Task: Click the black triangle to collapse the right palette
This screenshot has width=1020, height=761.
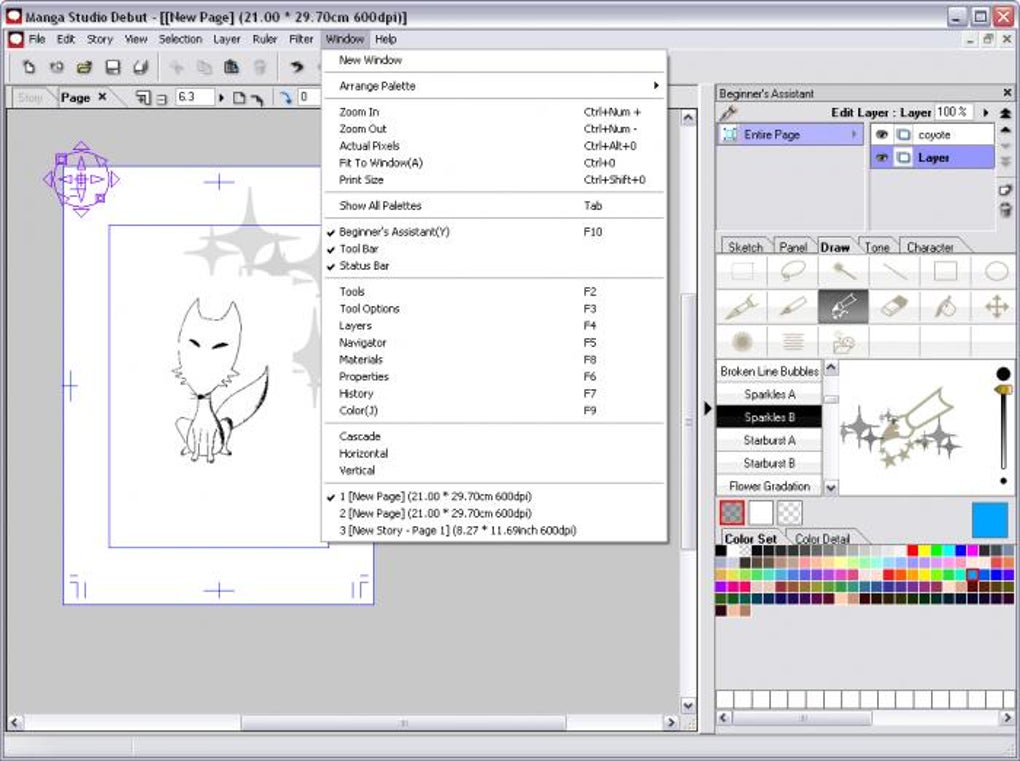Action: point(708,408)
